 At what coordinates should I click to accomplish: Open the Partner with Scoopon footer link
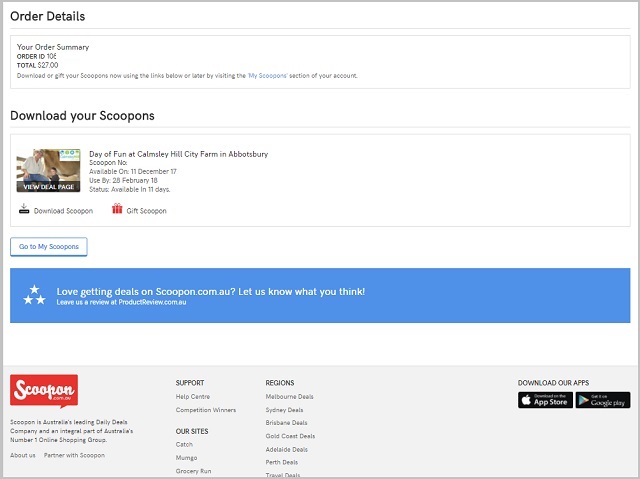[x=74, y=455]
